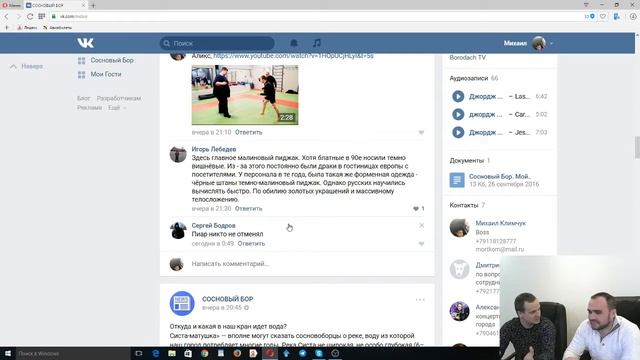This screenshot has width=640, height=360.
Task: Play the 2:28 video thumbnail
Action: tap(245, 95)
